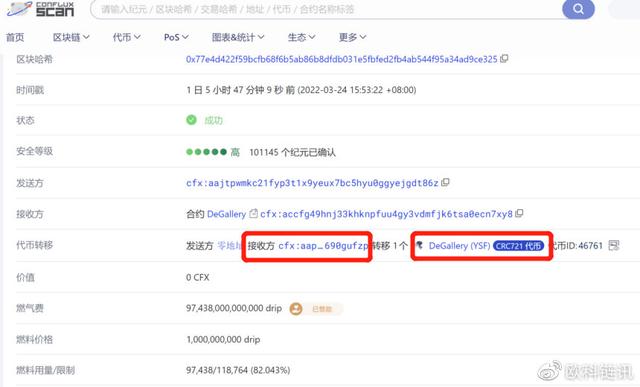Viewport: 640px width, 387px height.
Task: Open the PoS dropdown menu
Action: pos(176,38)
